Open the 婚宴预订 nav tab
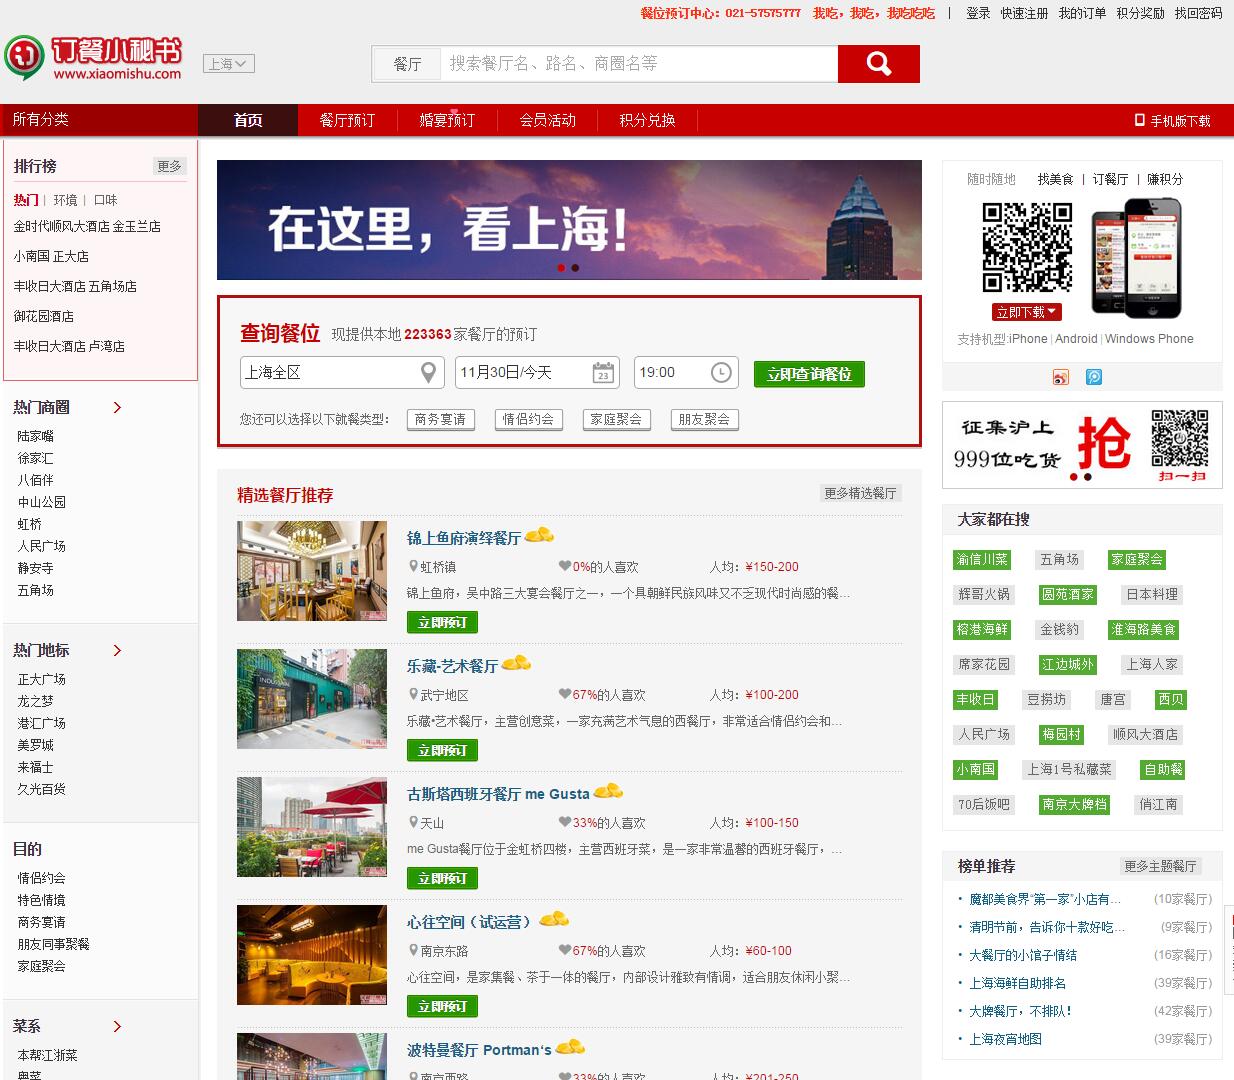 pos(447,120)
